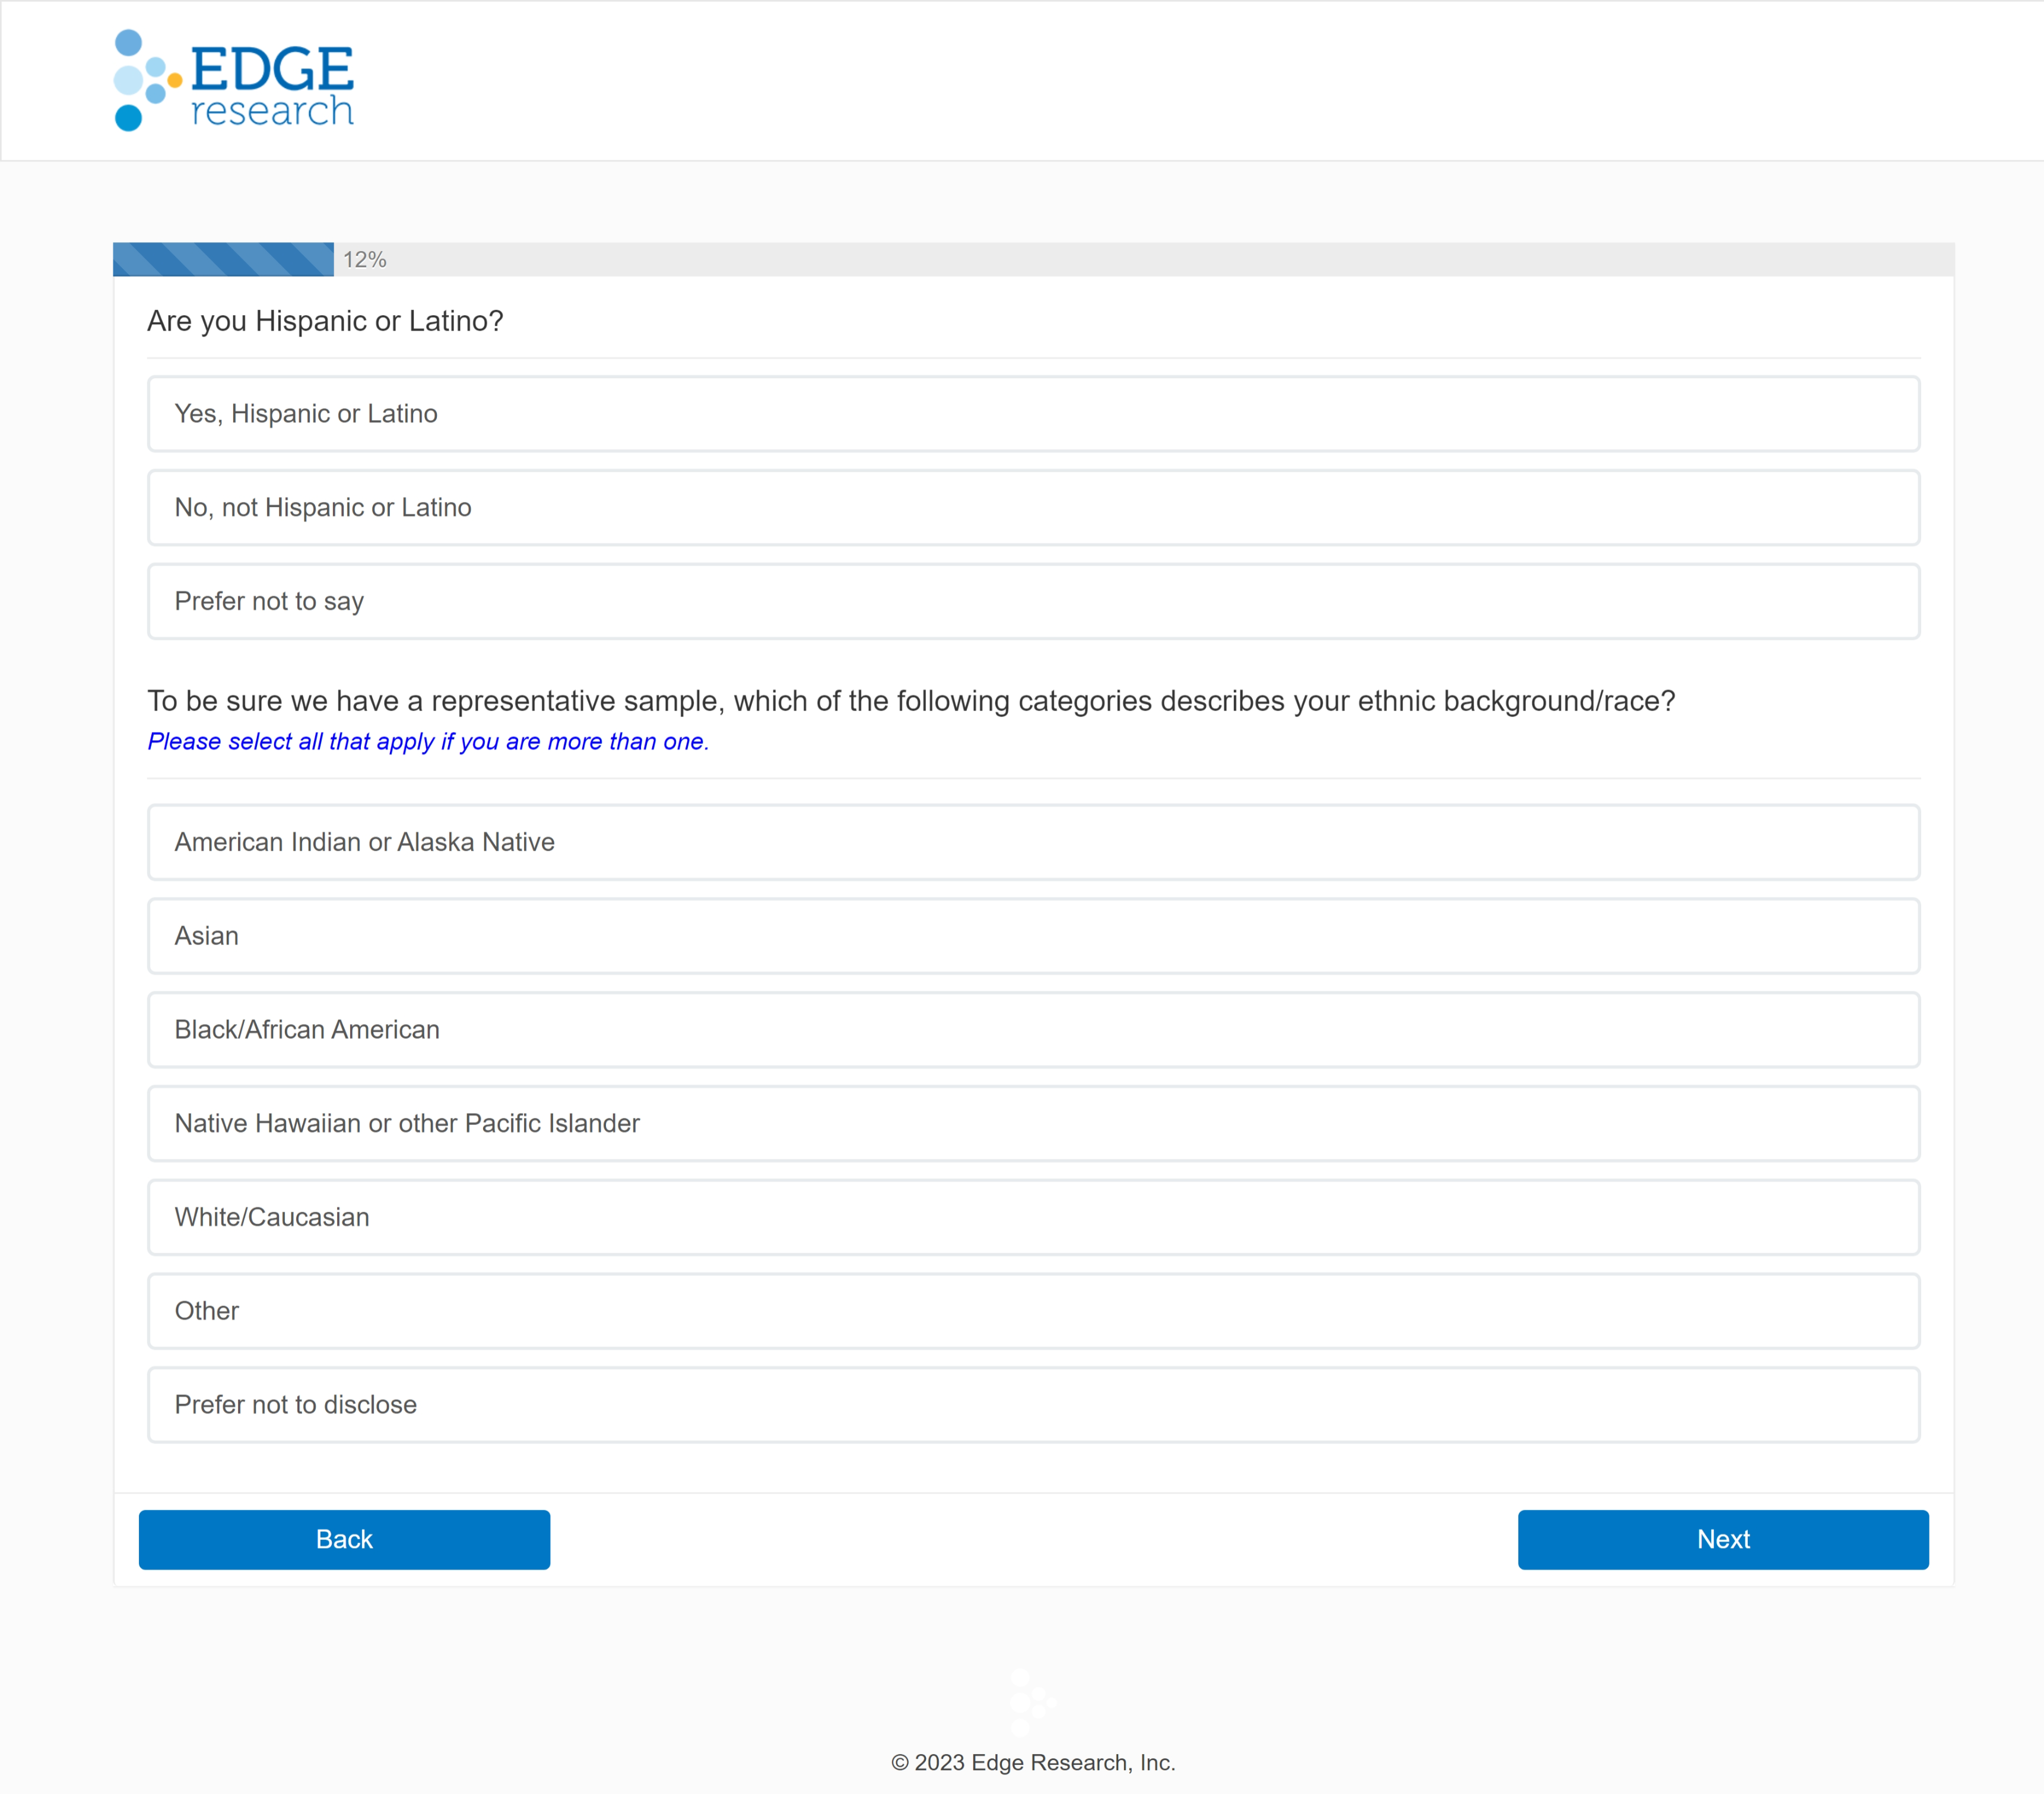Click the 12% progress label
The width and height of the screenshot is (2044, 1794).
(365, 260)
